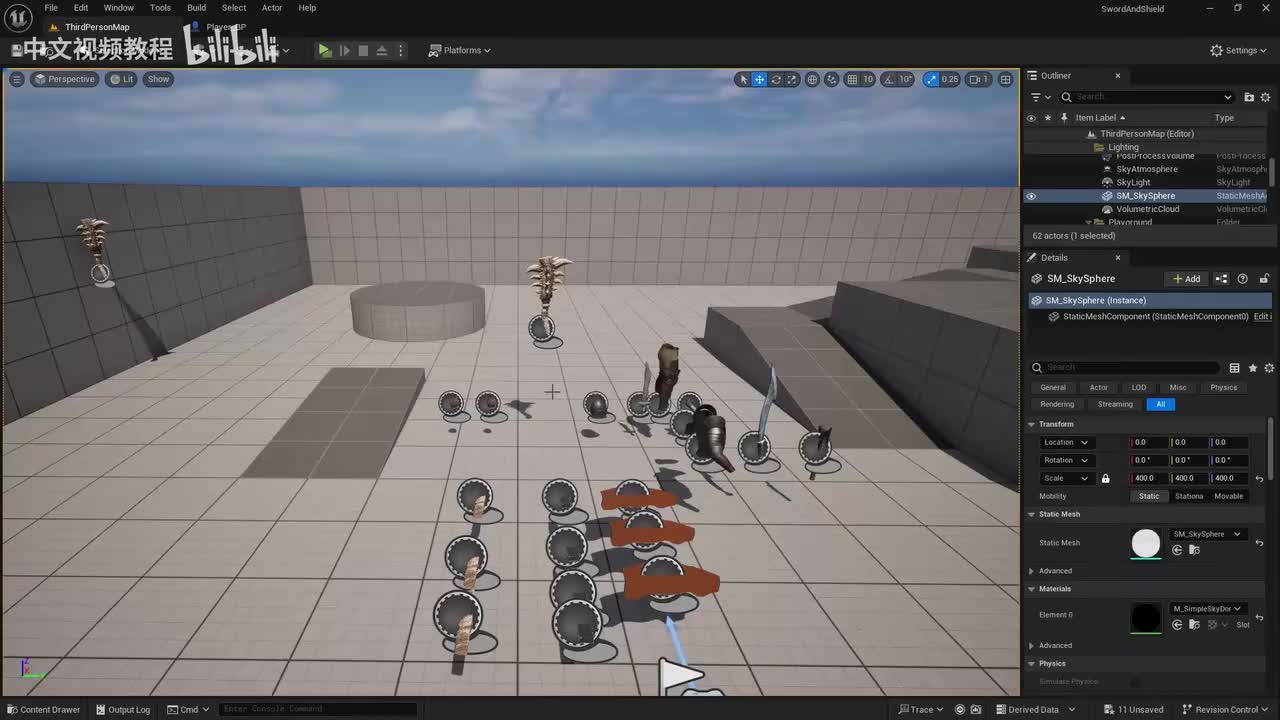Create a new folder in the Outliner
Image resolution: width=1280 pixels, height=720 pixels.
(x=1249, y=97)
